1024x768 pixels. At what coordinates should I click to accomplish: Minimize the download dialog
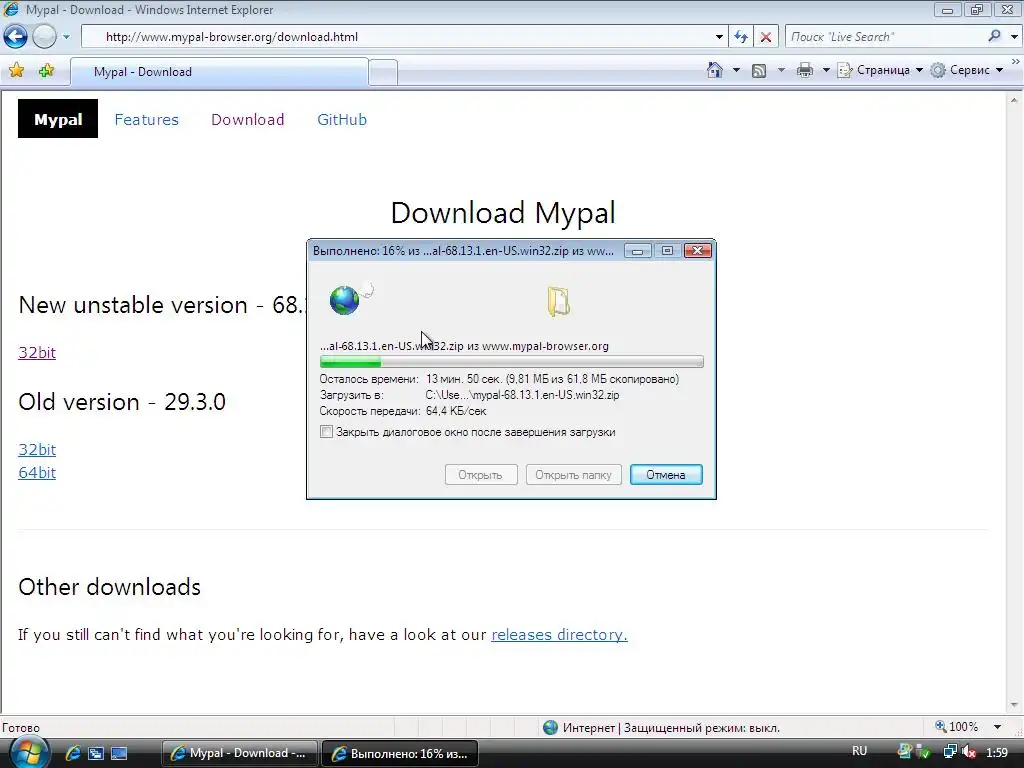637,251
